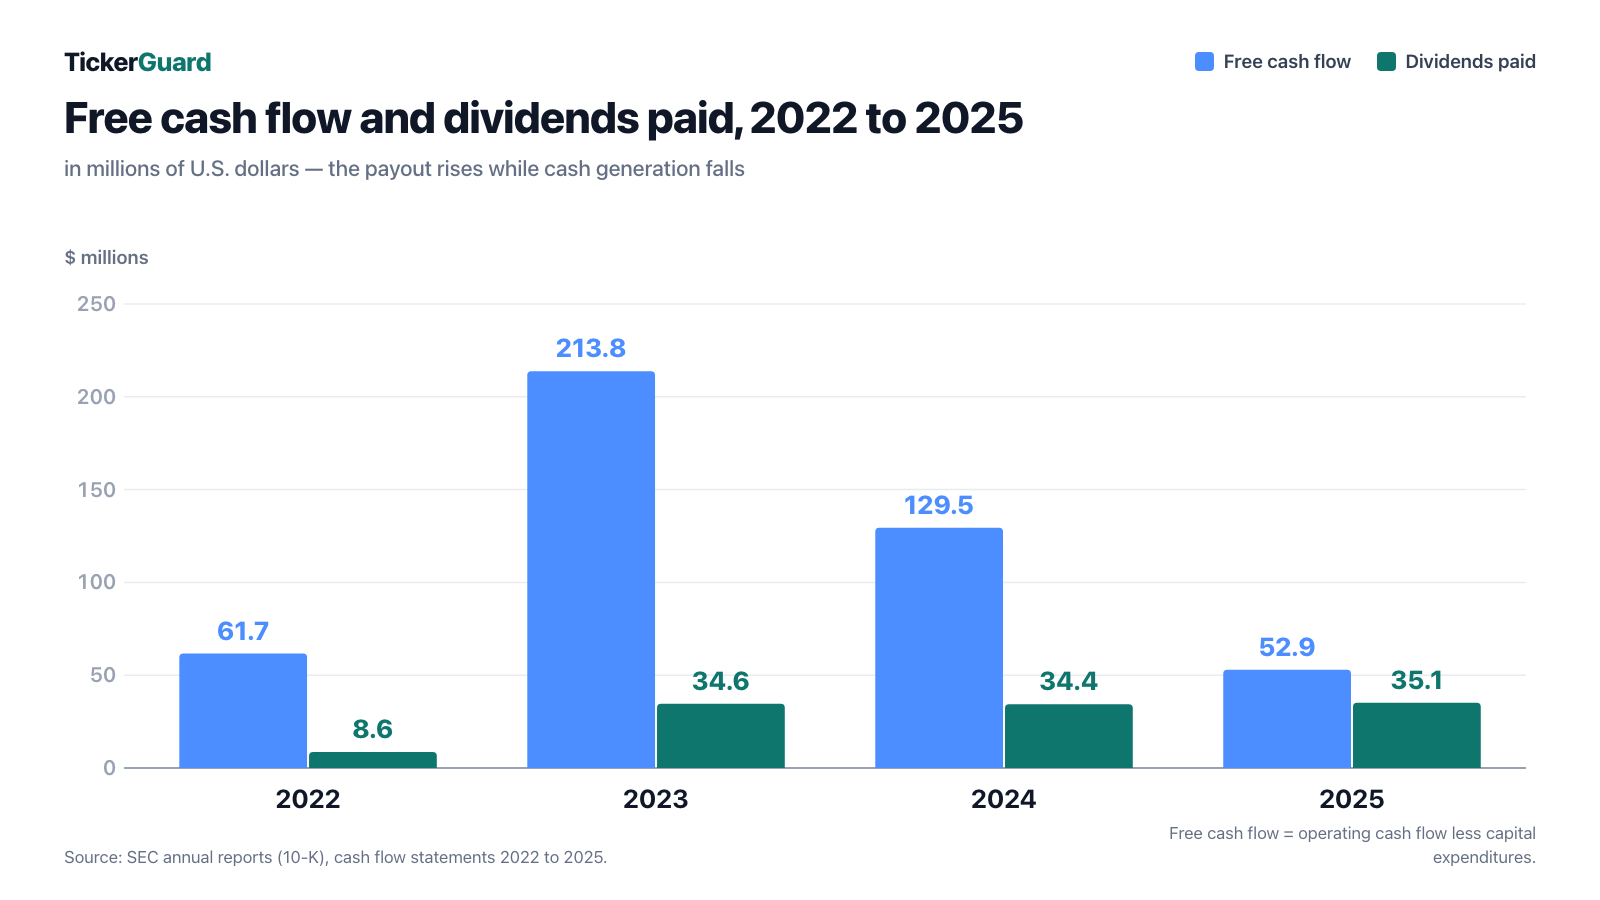The height and width of the screenshot is (900, 1600).
Task: Click the 34.6 value label
Action: (721, 681)
